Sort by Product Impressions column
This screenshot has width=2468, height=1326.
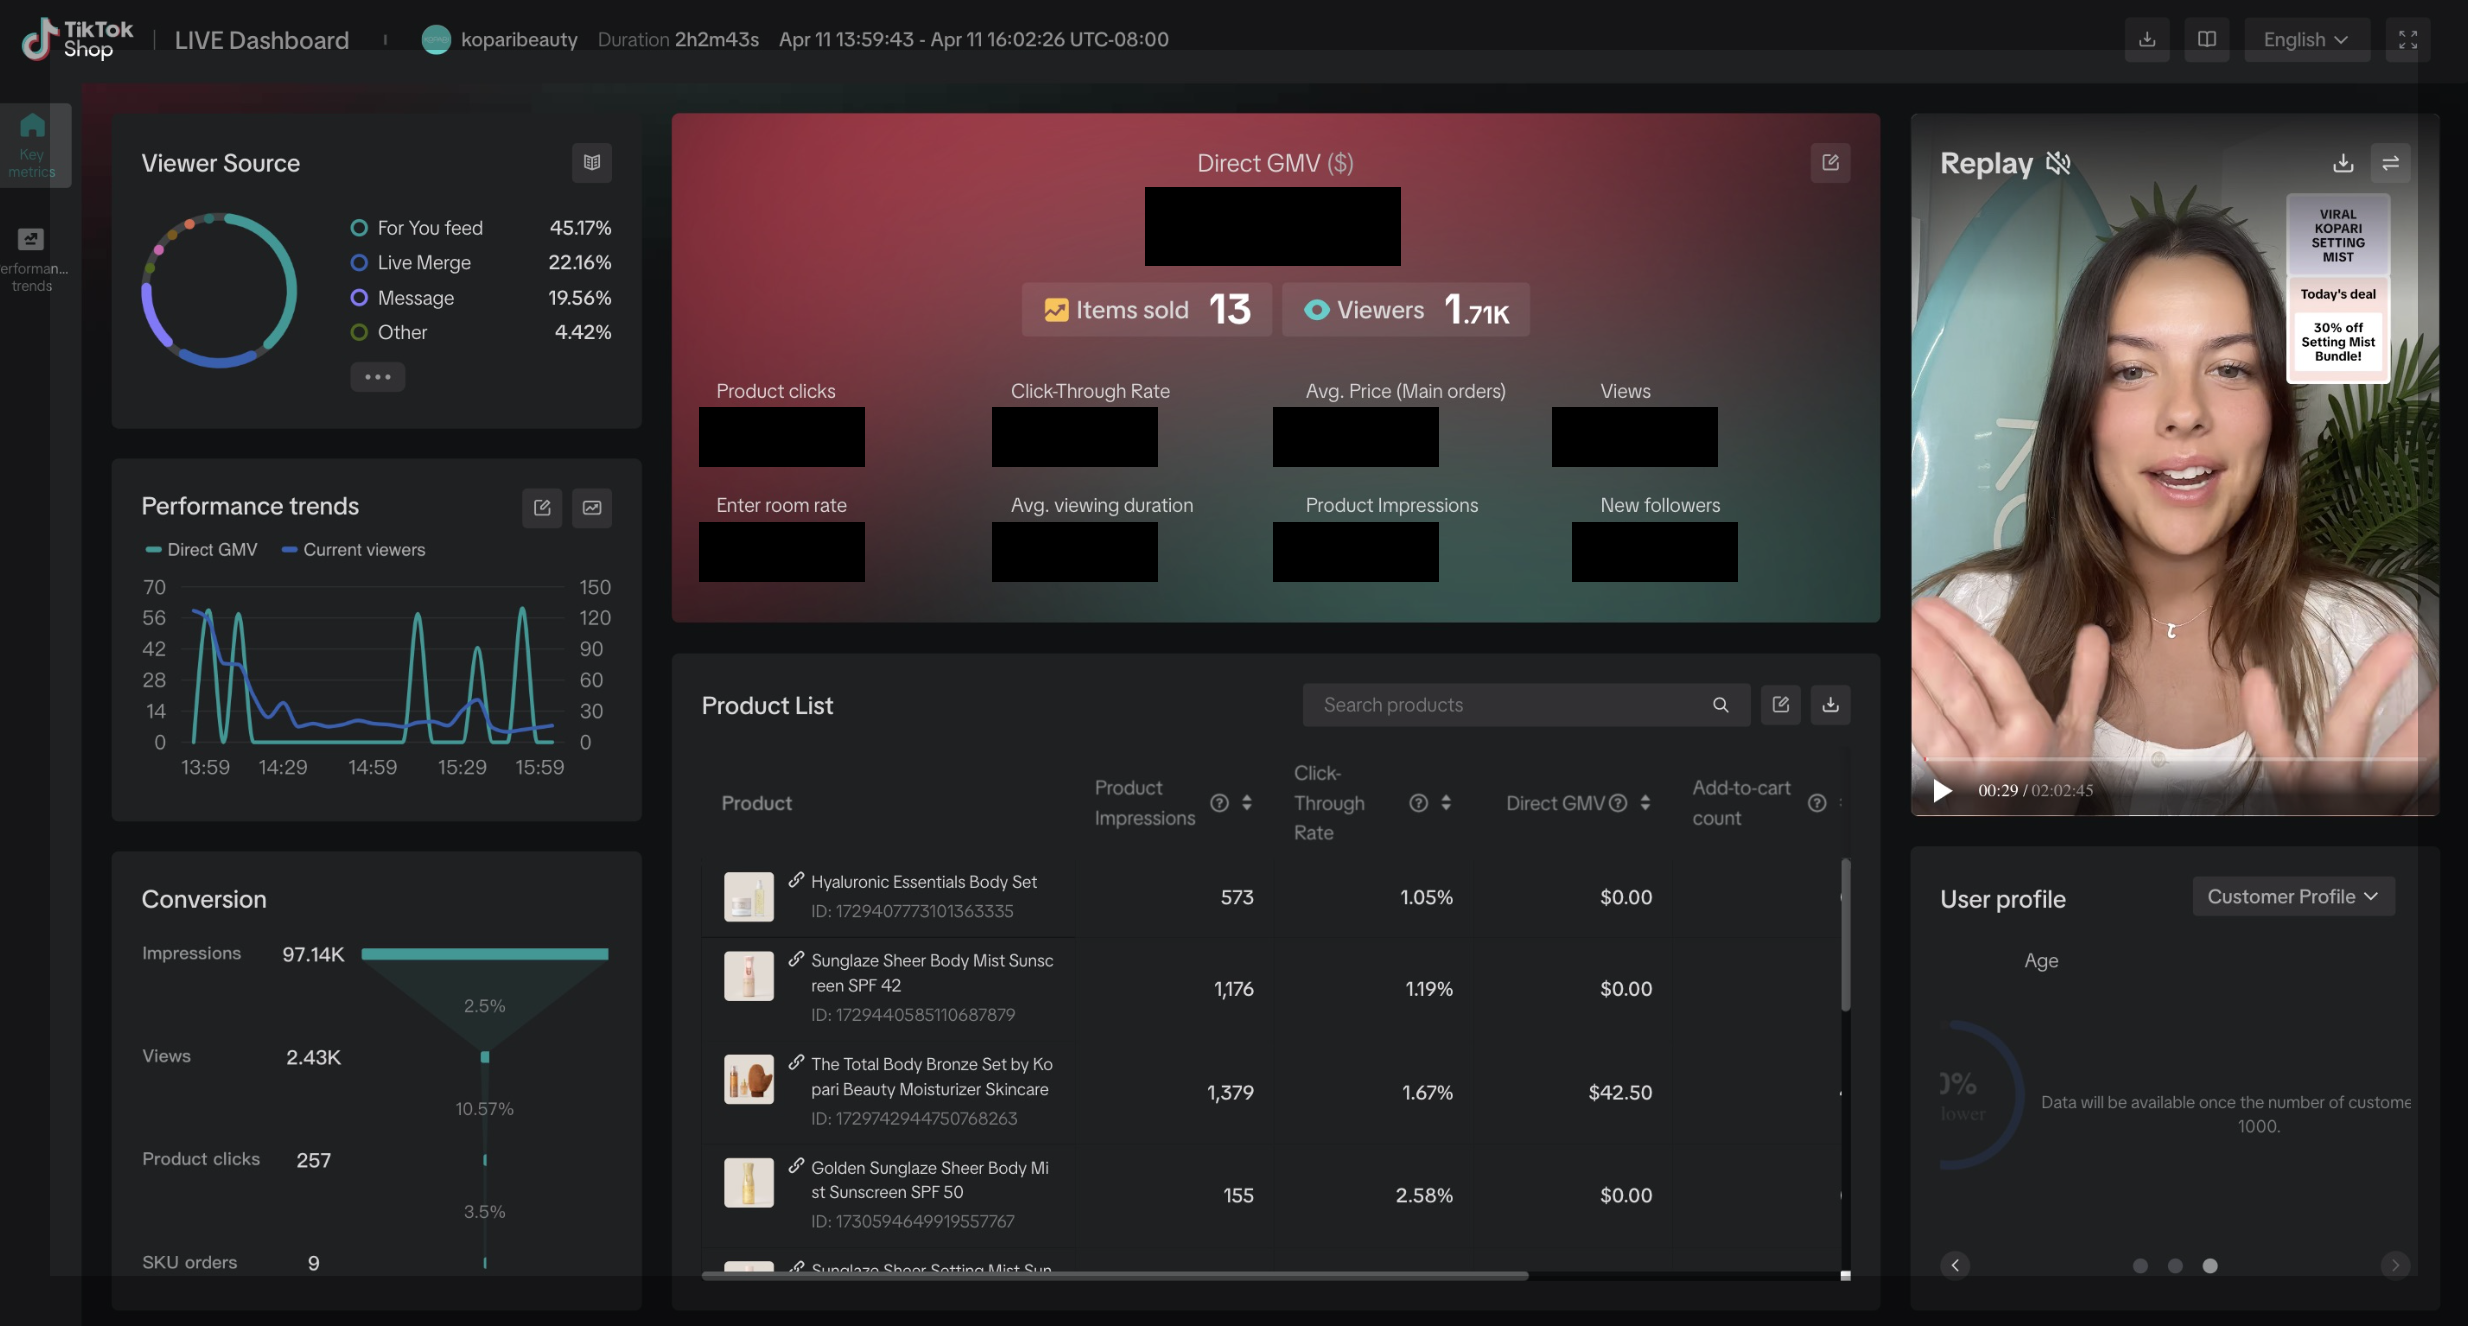coord(1246,803)
